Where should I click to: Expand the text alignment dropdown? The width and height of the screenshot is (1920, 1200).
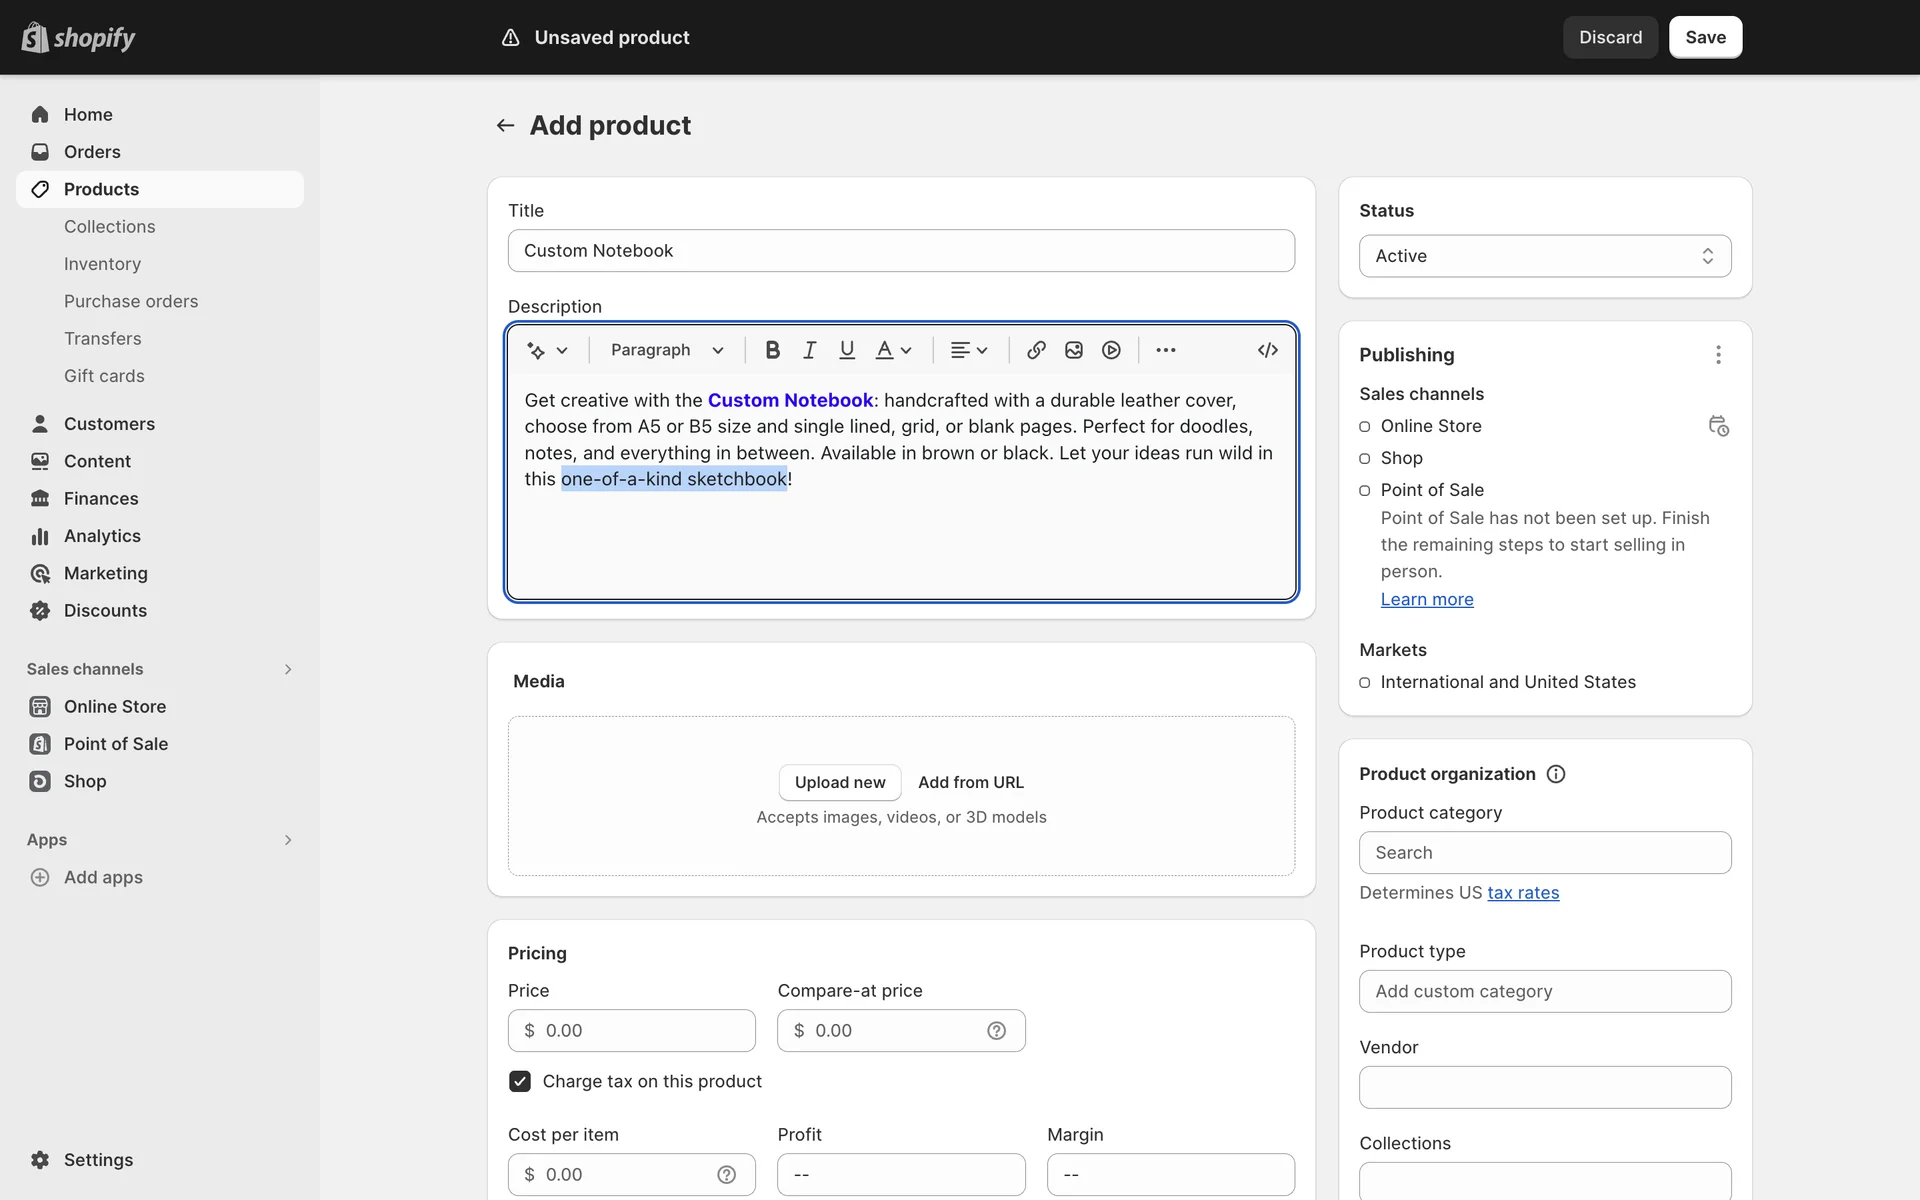point(968,350)
